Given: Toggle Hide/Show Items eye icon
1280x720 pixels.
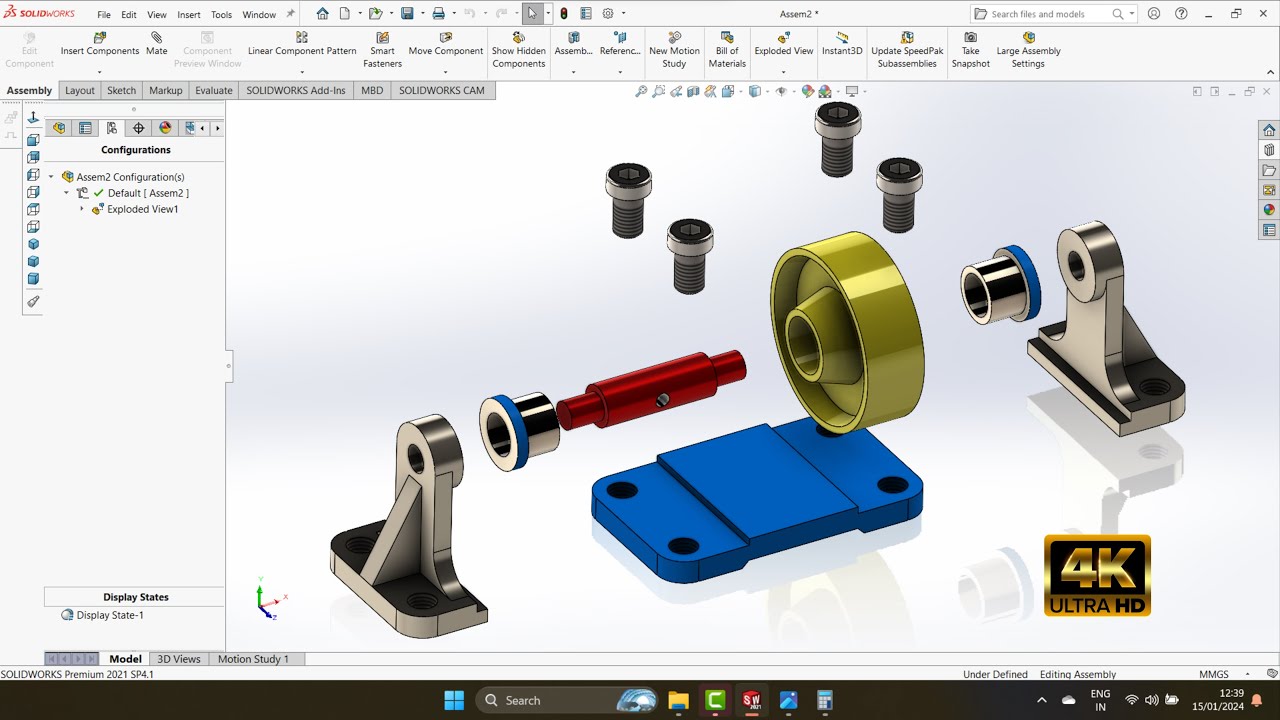Looking at the screenshot, I should (x=781, y=91).
